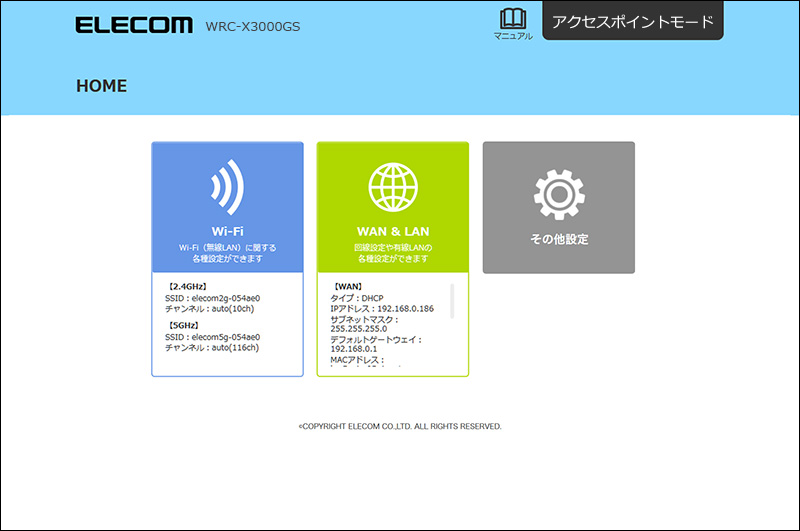Open the Wi-Fi settings tile title
Screen dimensions: 800x531
tap(228, 231)
